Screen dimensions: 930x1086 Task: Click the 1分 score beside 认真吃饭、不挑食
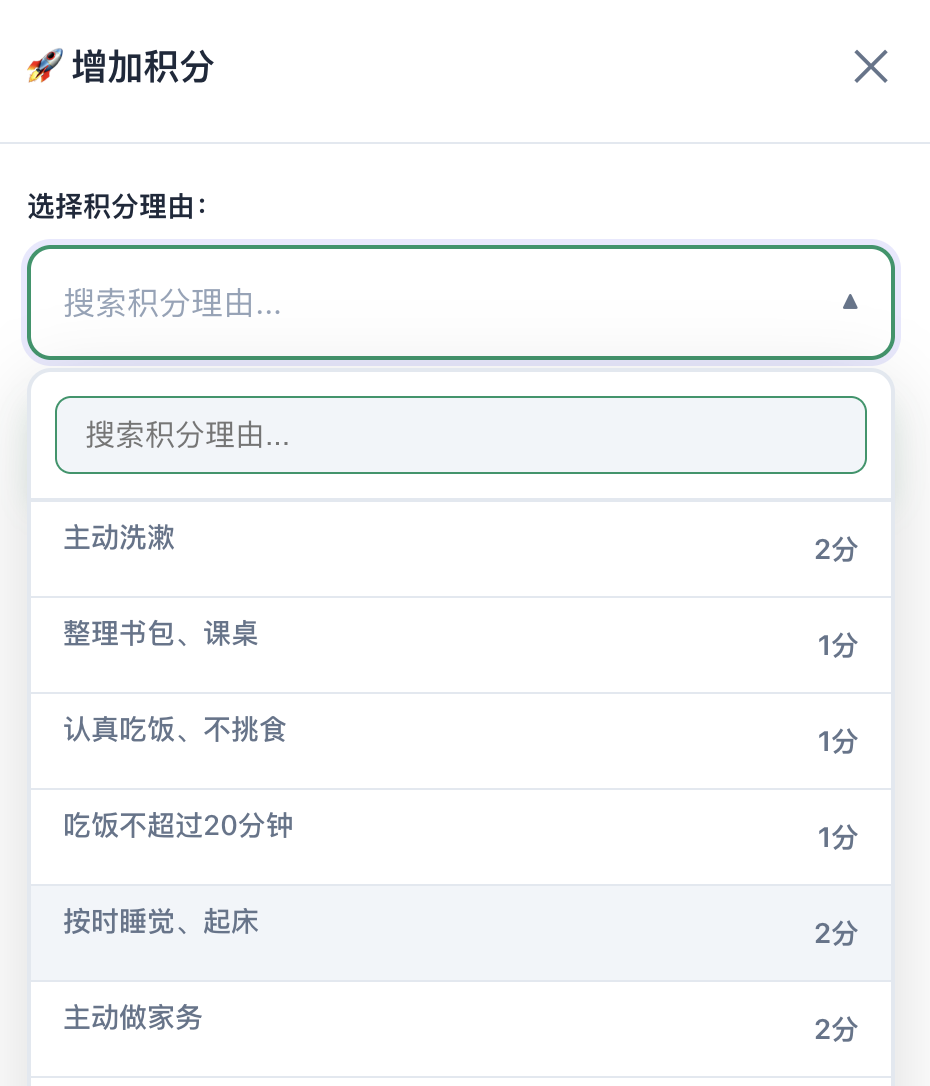pyautogui.click(x=837, y=742)
